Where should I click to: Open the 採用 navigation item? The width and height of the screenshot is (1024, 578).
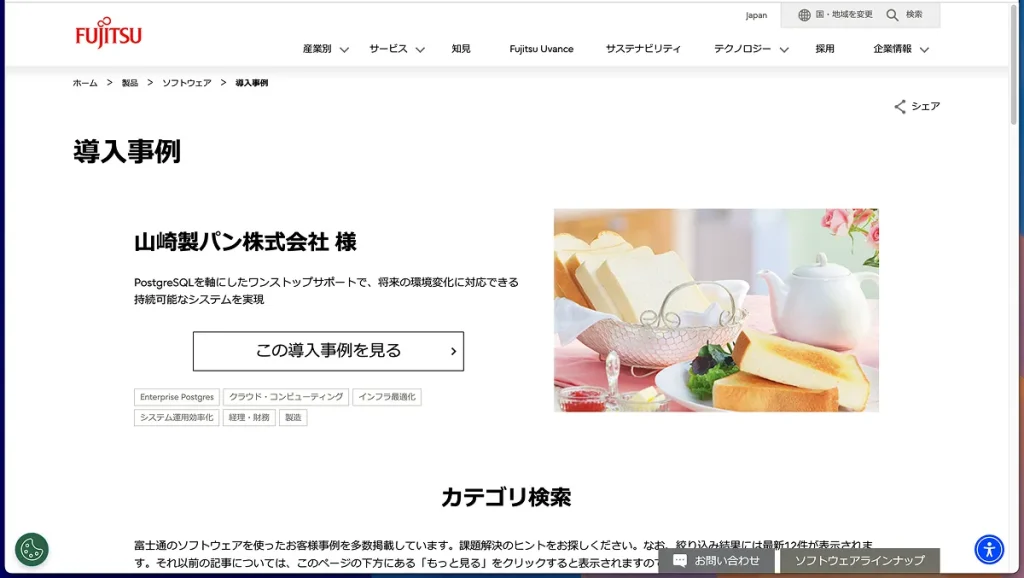(825, 49)
